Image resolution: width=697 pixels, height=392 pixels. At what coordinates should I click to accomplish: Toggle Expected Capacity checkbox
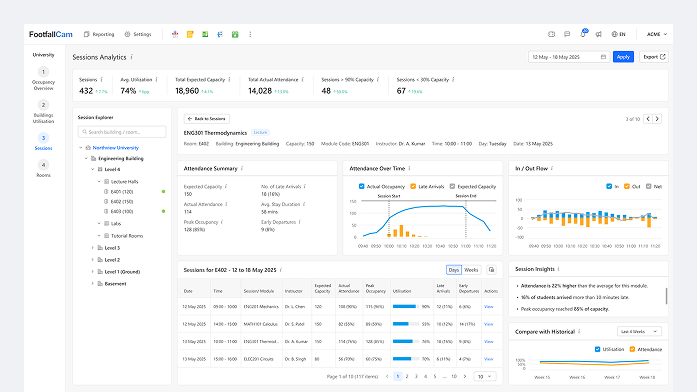point(452,186)
